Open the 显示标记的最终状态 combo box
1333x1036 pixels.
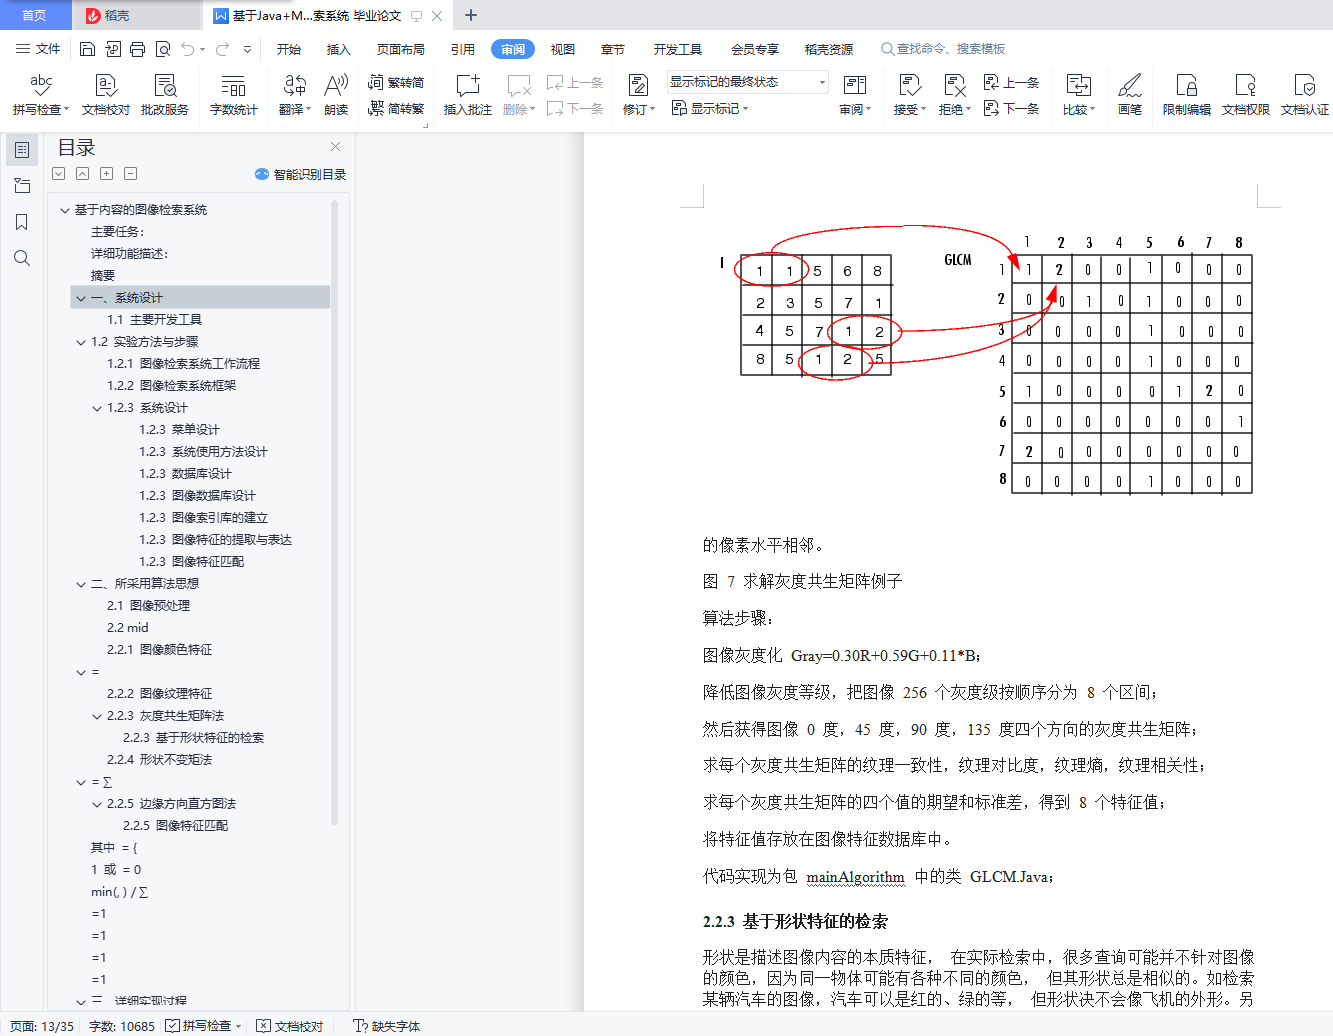747,82
